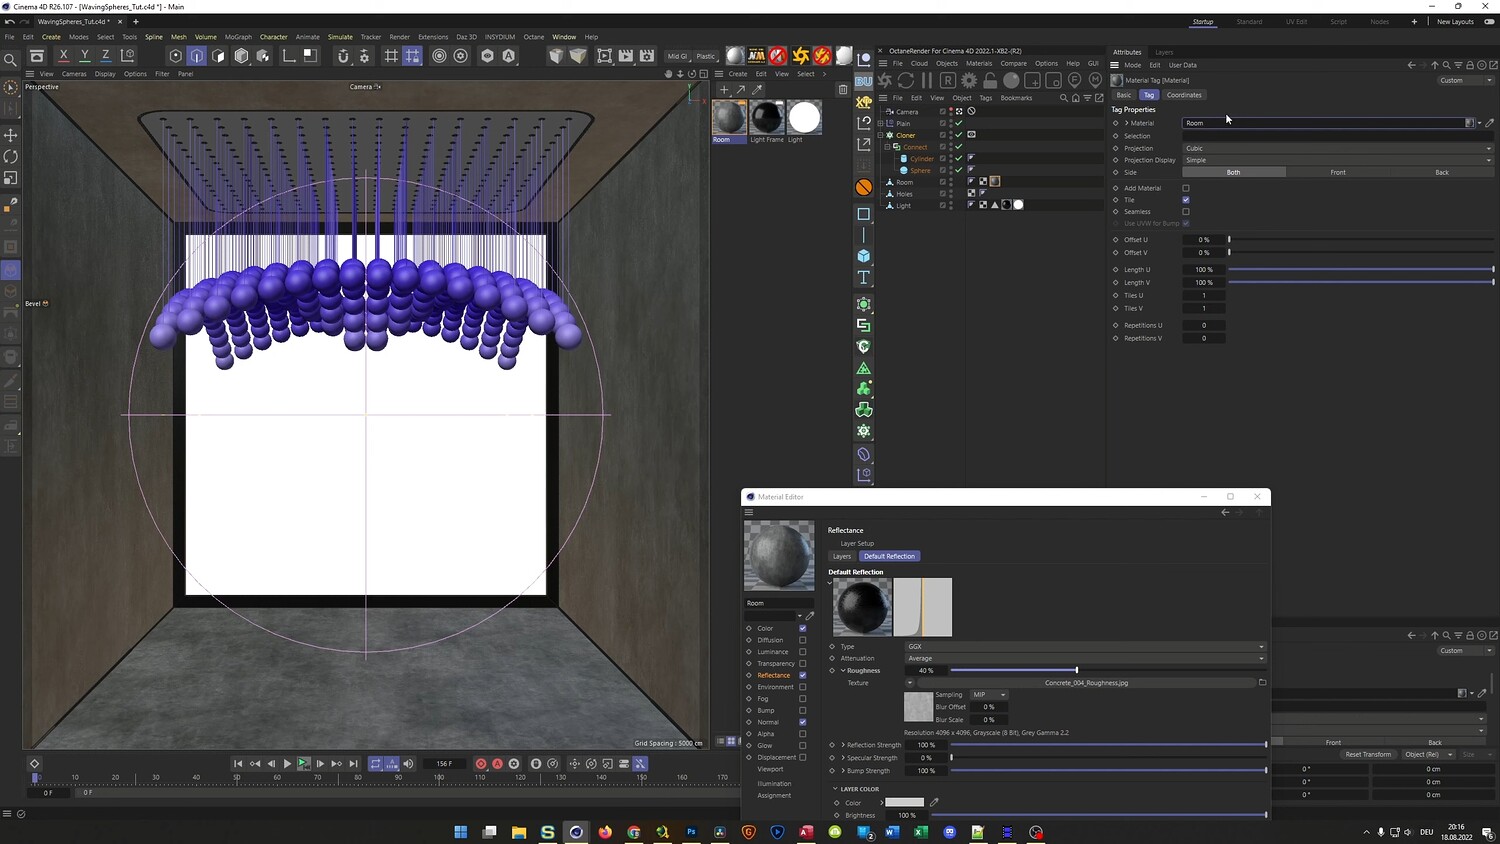Click the Room material tag on Room object
The image size is (1500, 844).
coord(995,181)
